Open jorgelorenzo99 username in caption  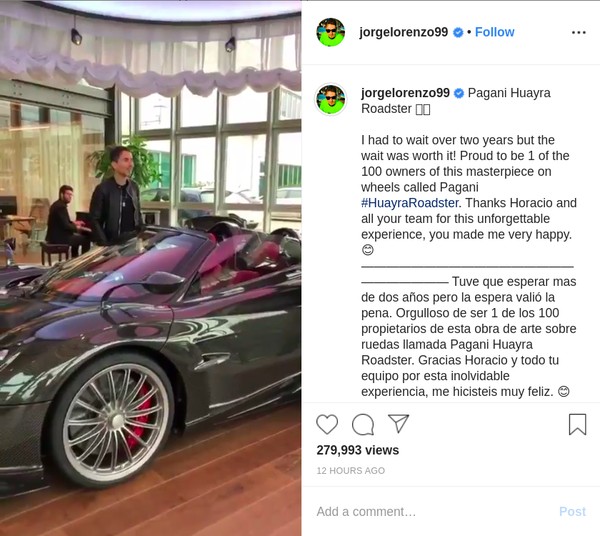tap(405, 93)
